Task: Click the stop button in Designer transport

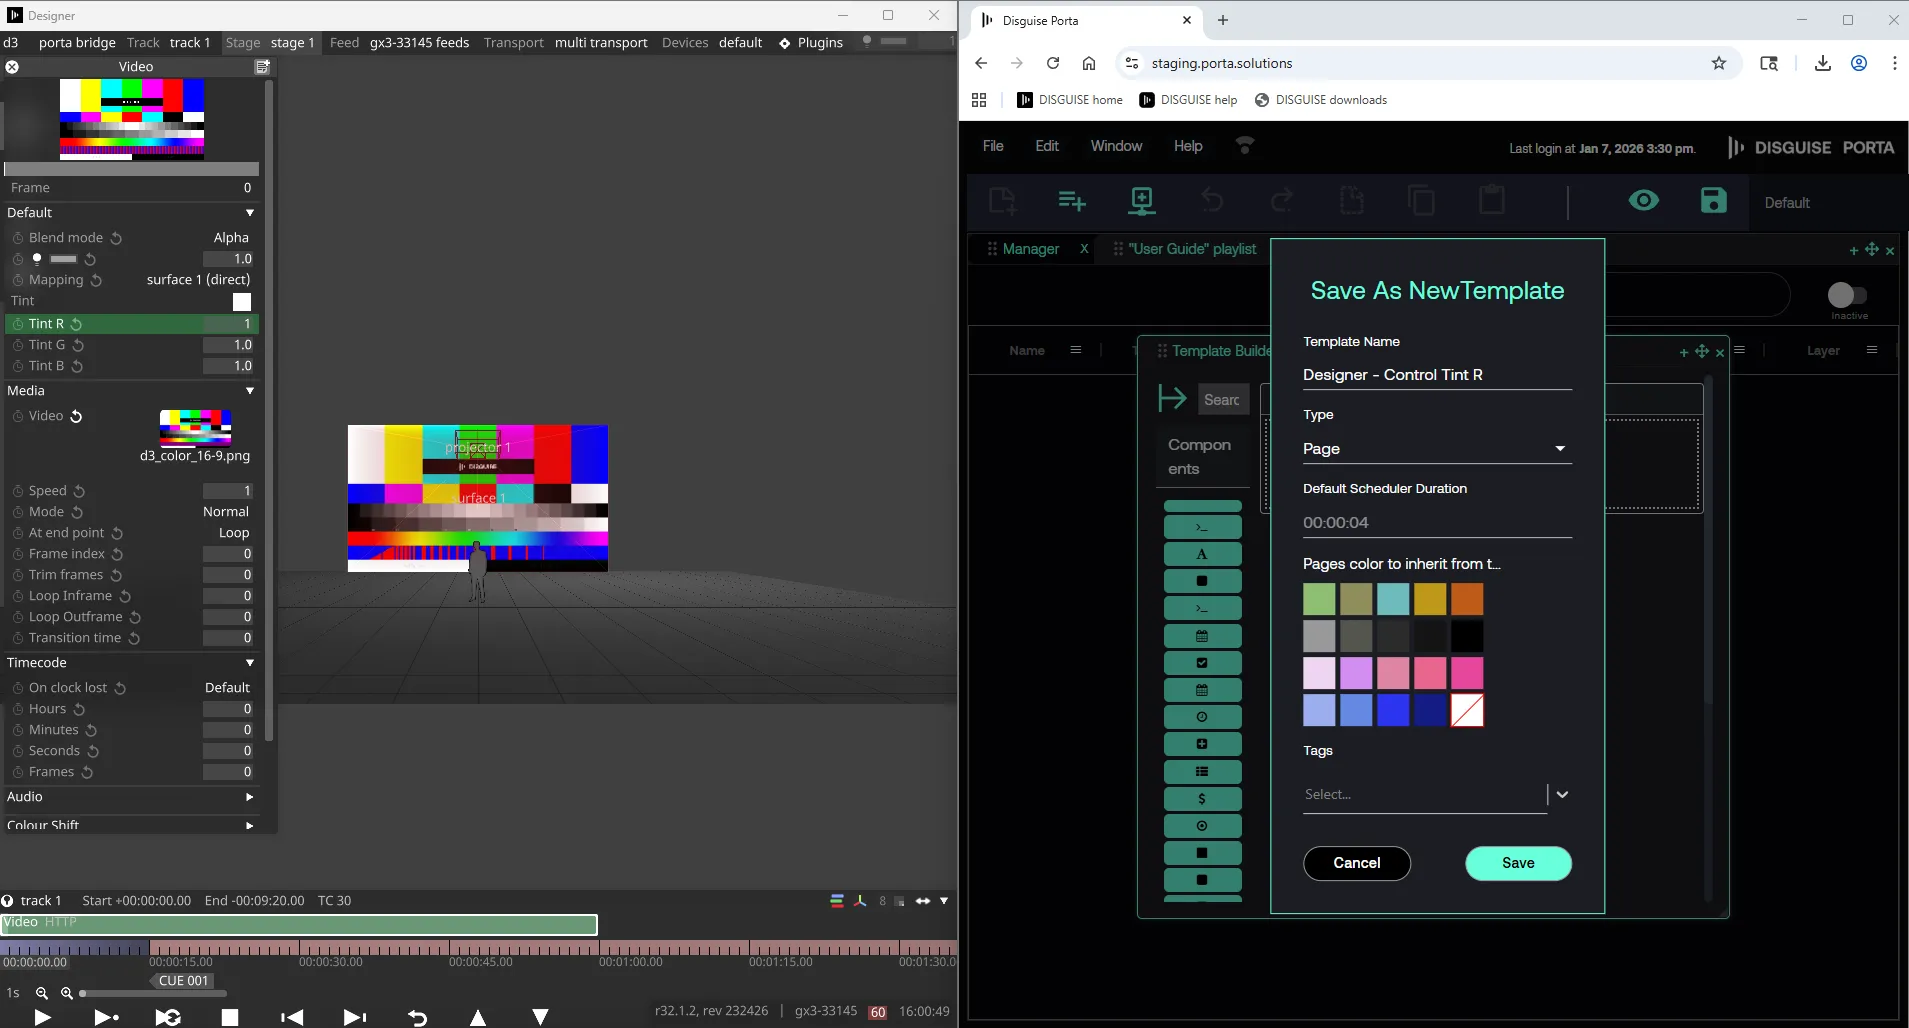Action: (x=230, y=1017)
